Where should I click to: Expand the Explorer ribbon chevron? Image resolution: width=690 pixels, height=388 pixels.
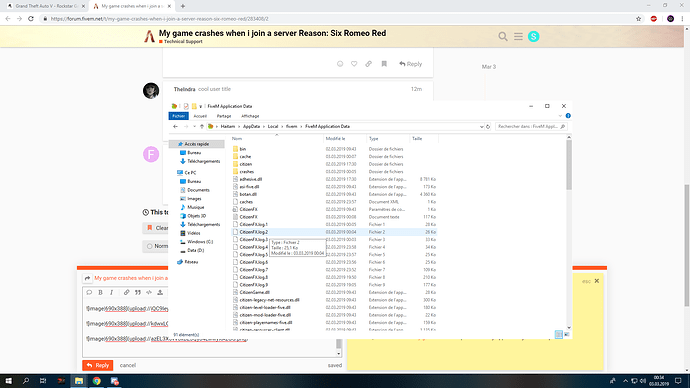560,116
